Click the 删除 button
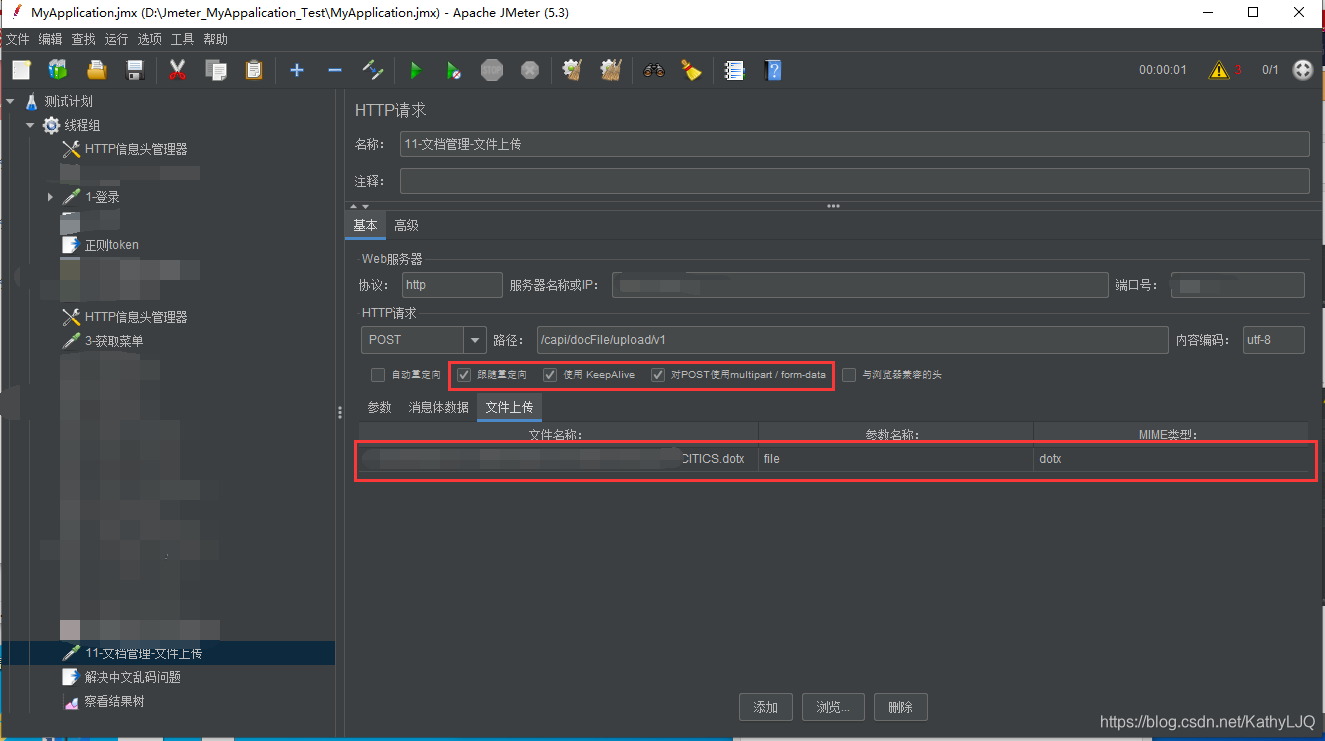 [900, 707]
